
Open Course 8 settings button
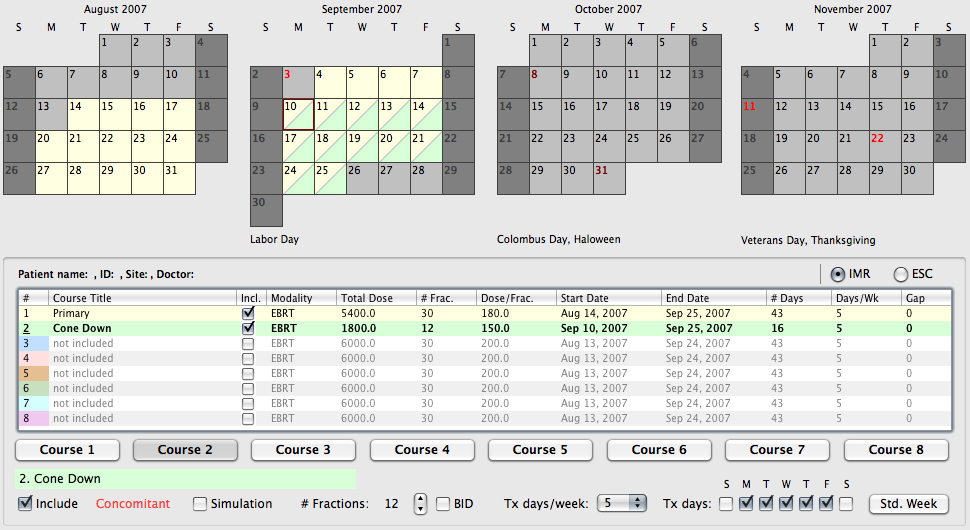[895, 450]
